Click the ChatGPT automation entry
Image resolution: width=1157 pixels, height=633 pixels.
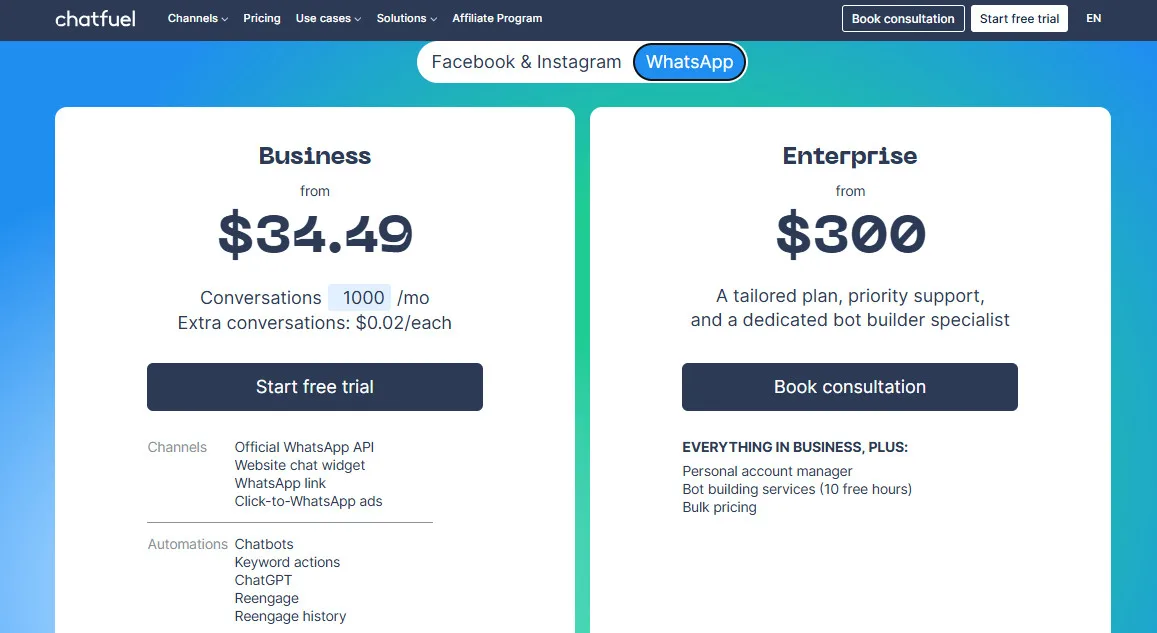(x=263, y=580)
